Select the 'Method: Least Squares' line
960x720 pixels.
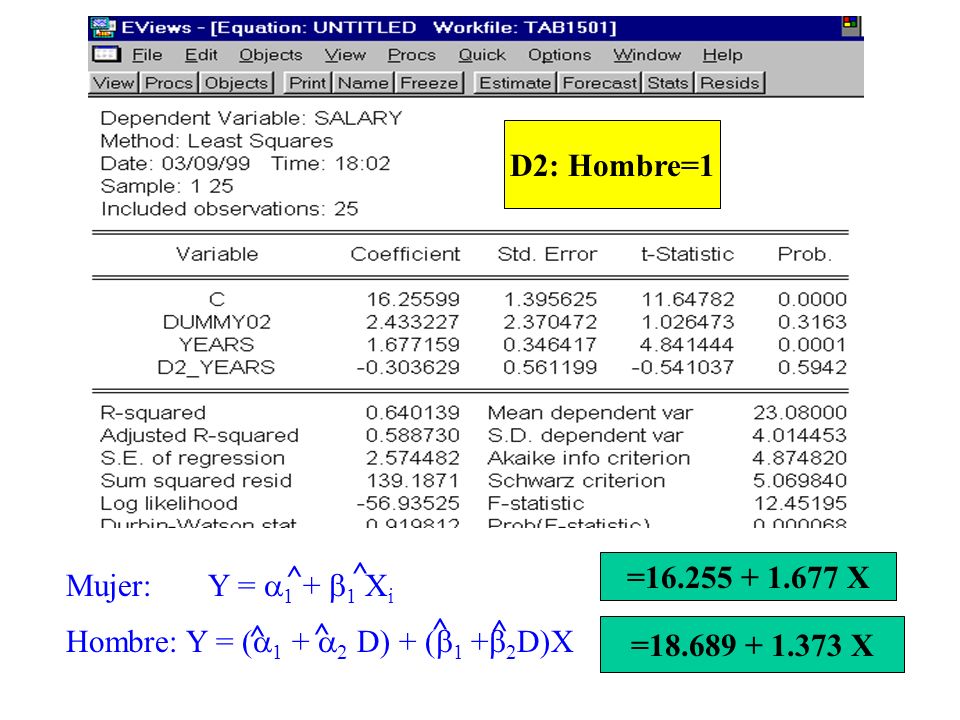[x=217, y=141]
